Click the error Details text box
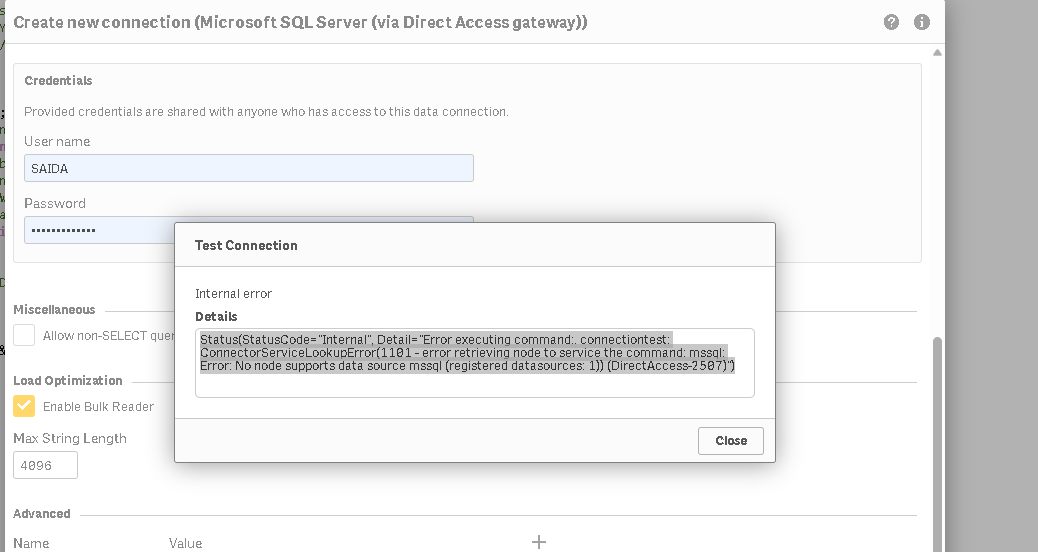 (474, 362)
